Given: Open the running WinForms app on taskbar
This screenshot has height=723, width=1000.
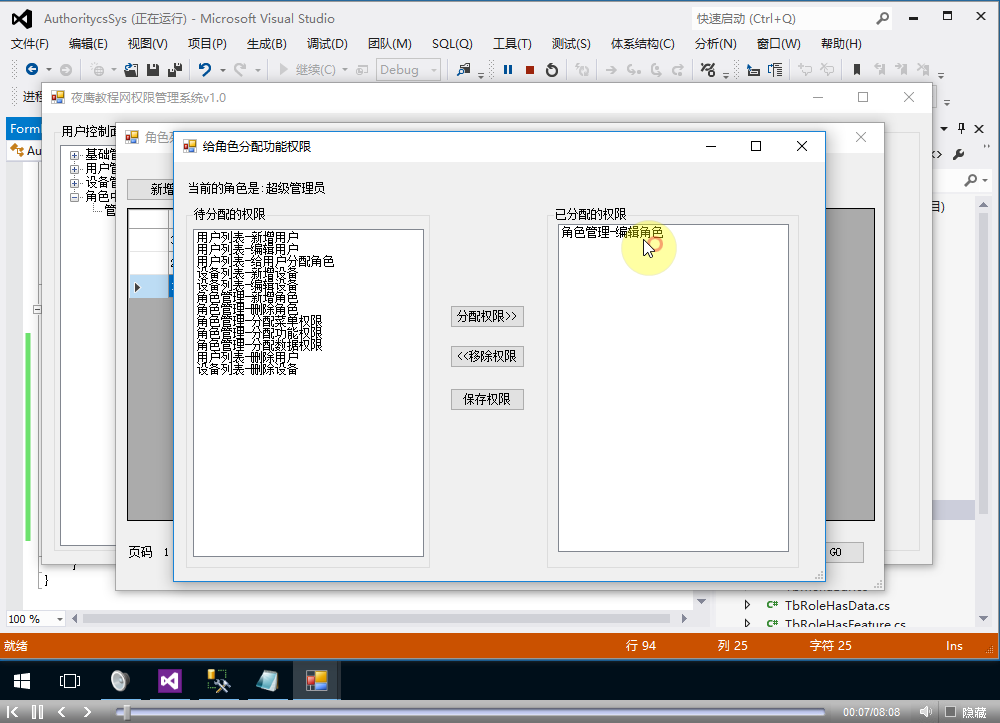Looking at the screenshot, I should 316,681.
